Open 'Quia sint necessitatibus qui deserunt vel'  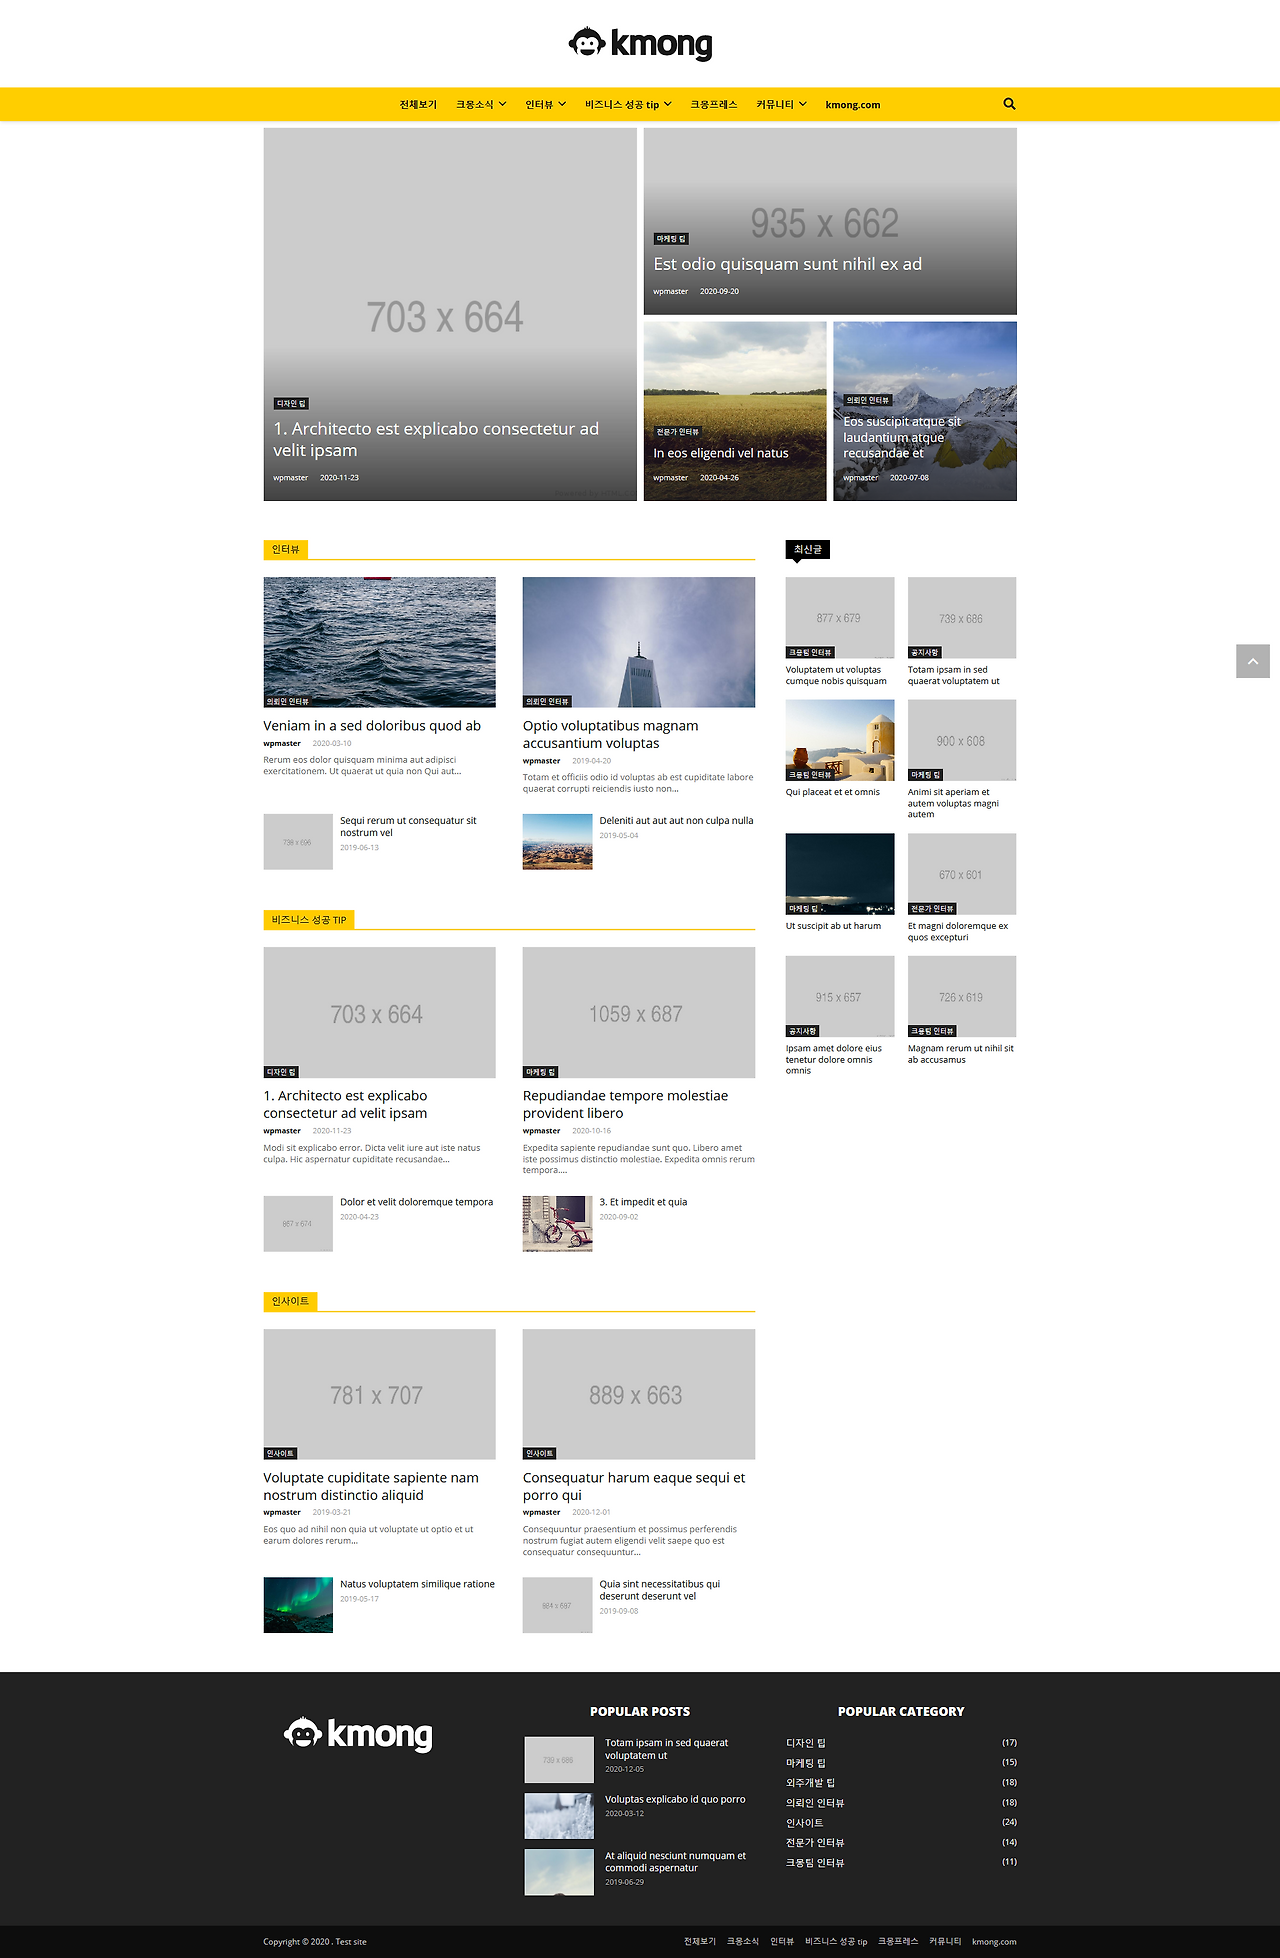(660, 1590)
